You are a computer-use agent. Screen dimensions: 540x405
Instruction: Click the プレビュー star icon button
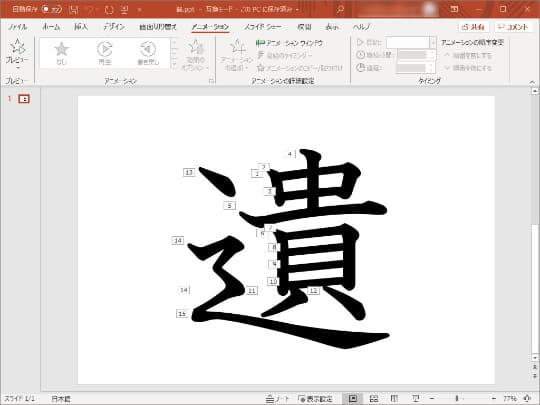pos(17,46)
